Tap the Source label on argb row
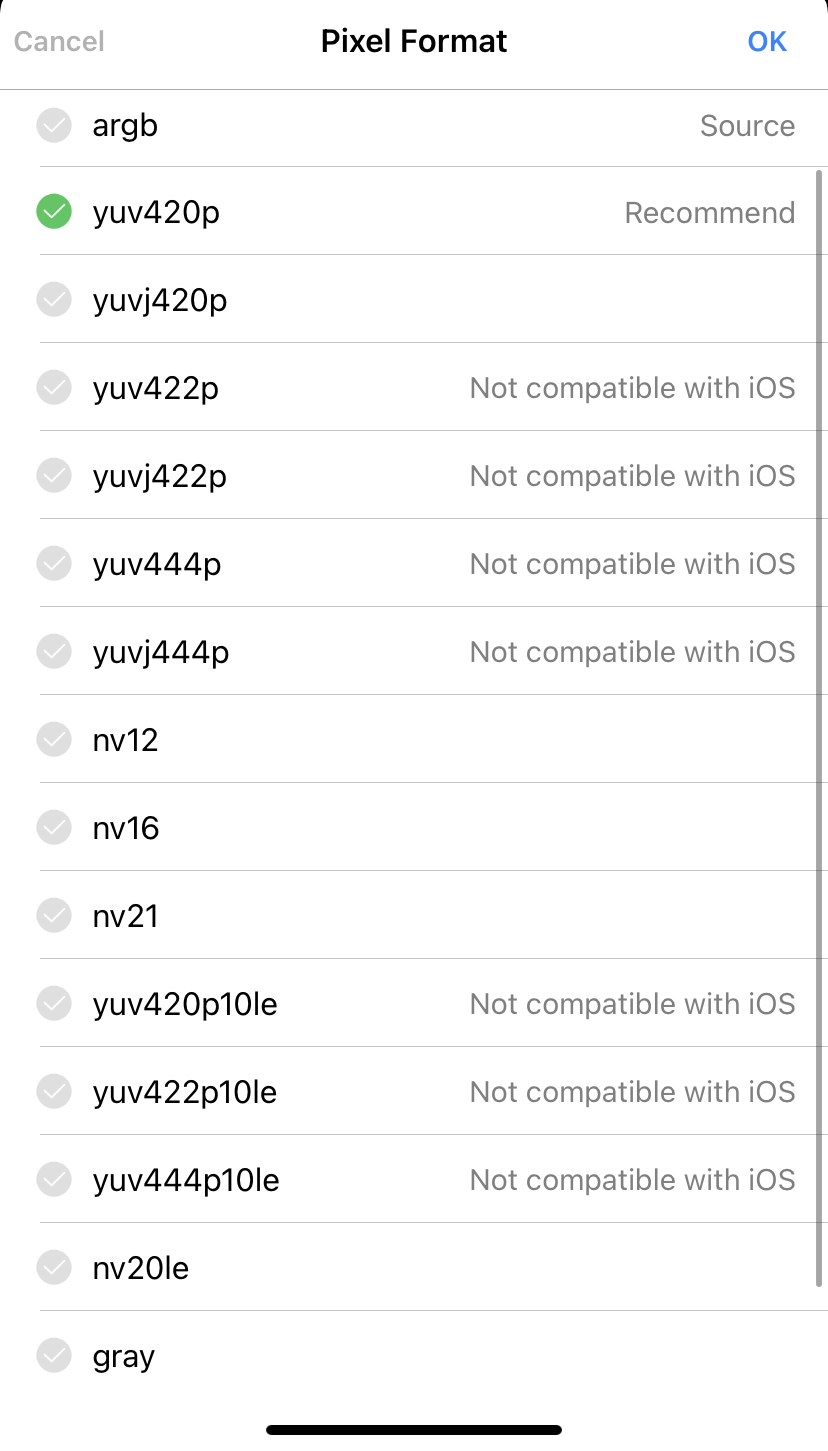Image resolution: width=828 pixels, height=1451 pixels. [747, 126]
